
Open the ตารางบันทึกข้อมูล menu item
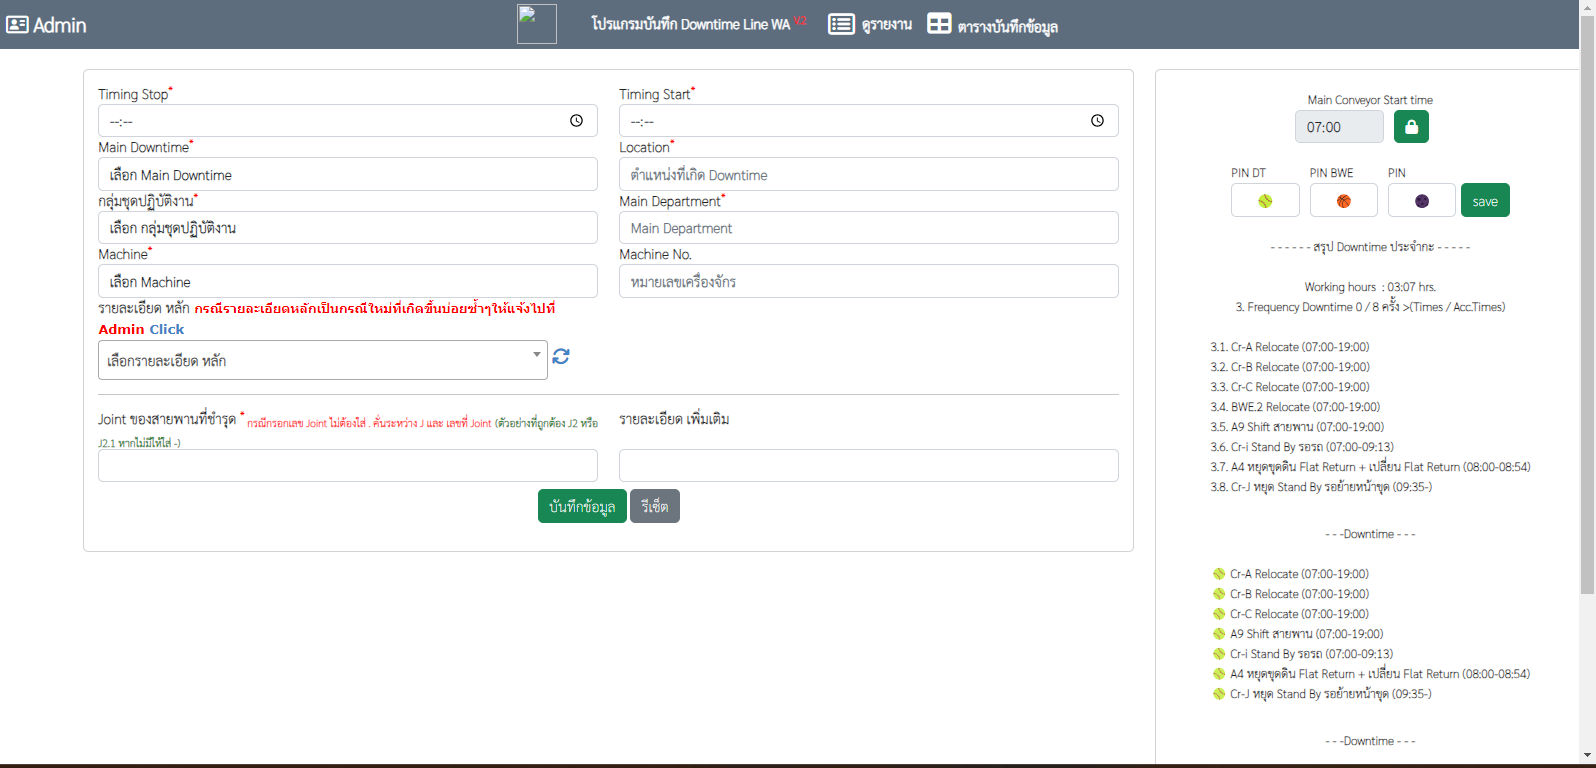pyautogui.click(x=1007, y=27)
